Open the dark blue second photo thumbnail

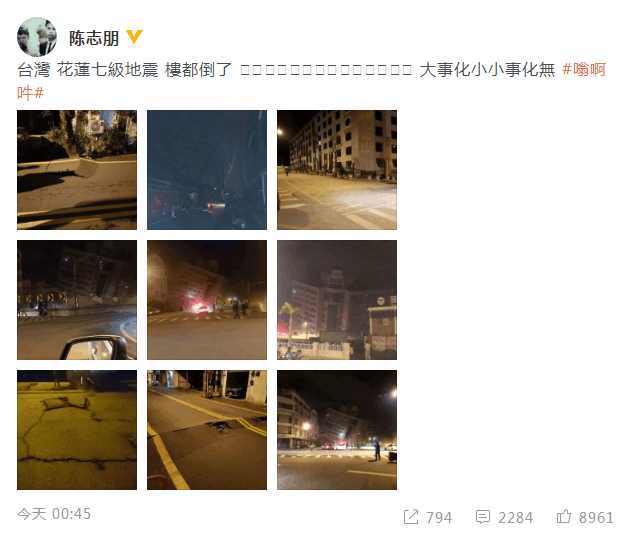[207, 170]
